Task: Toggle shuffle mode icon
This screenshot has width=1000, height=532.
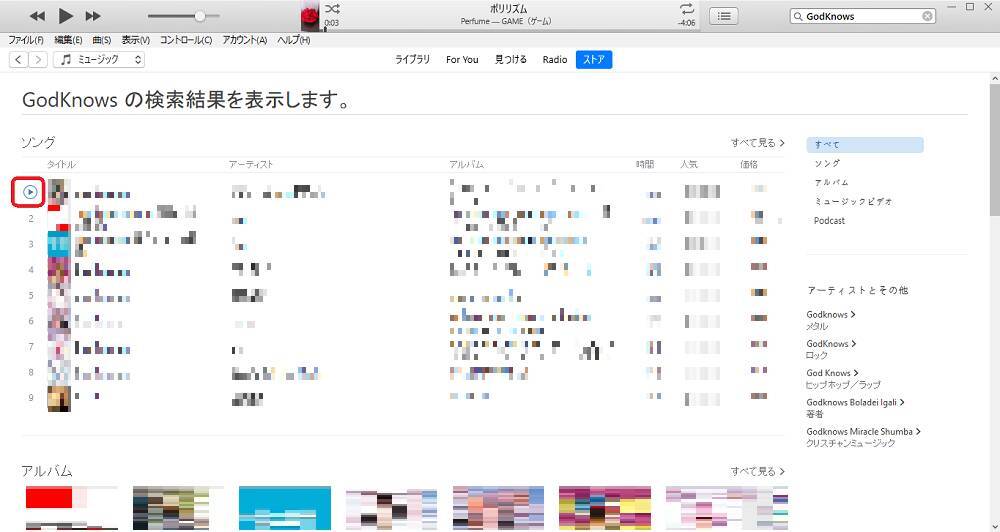Action: point(332,9)
